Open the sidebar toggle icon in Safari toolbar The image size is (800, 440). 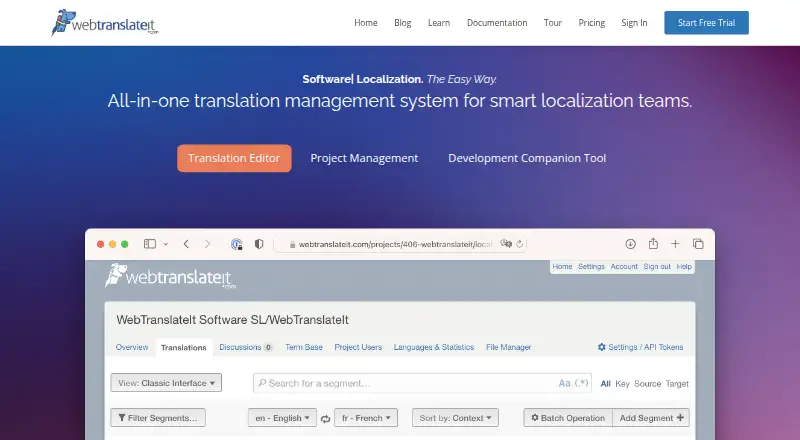click(149, 244)
